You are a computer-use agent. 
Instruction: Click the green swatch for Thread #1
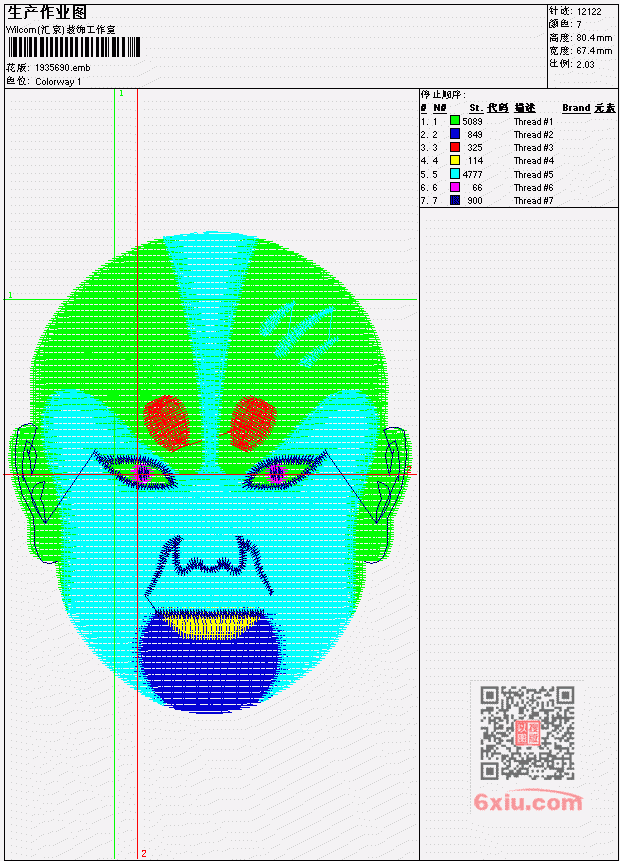[x=455, y=120]
